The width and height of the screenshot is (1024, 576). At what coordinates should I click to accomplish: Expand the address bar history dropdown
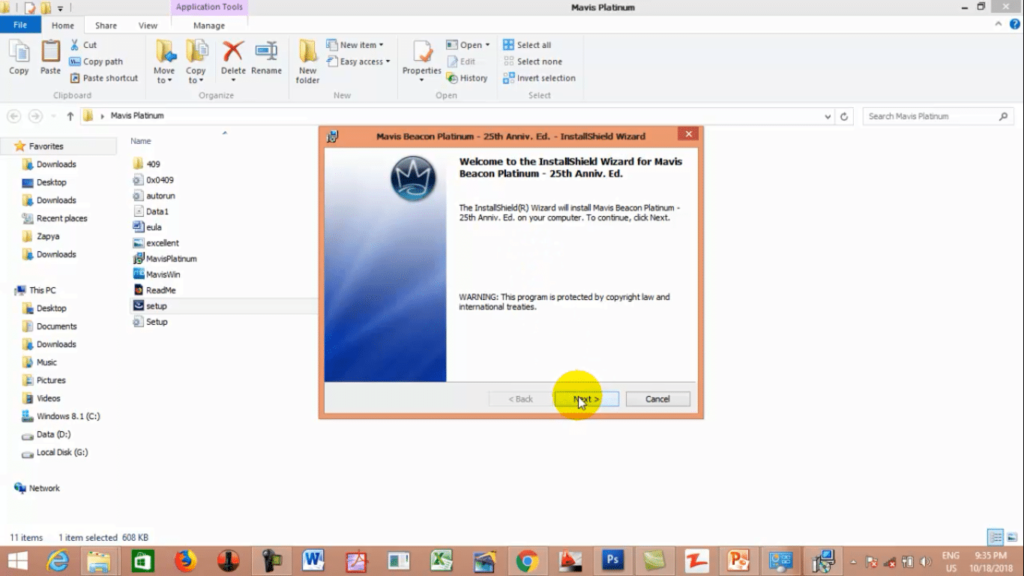[827, 116]
